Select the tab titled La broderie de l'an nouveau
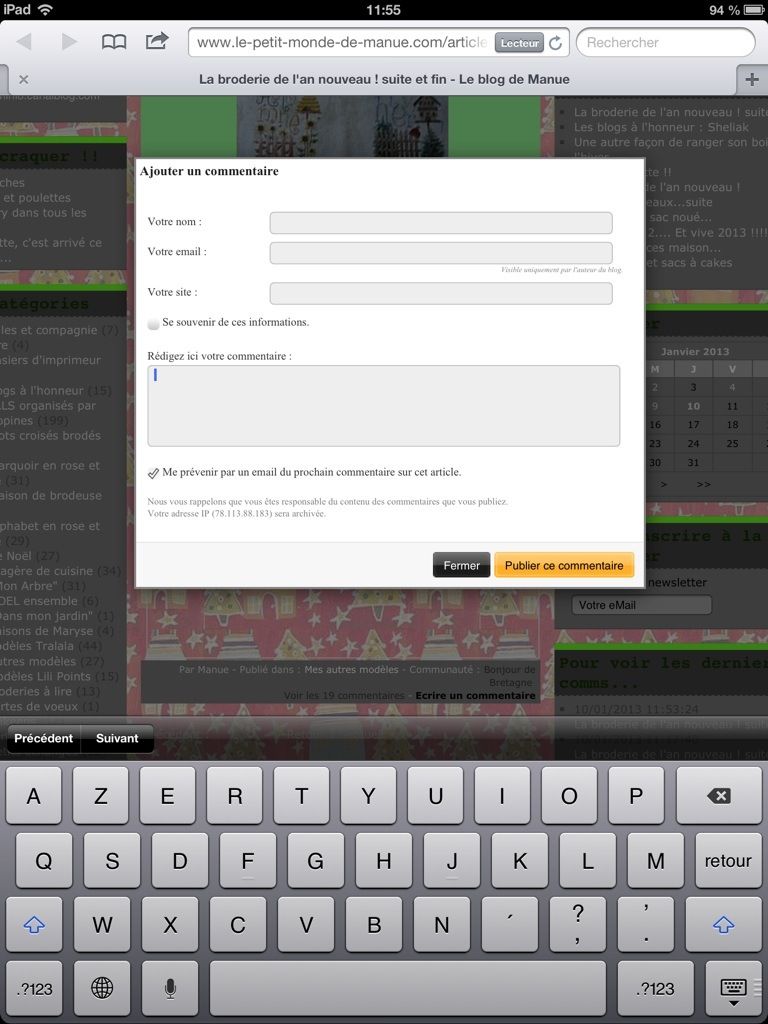 tap(384, 80)
